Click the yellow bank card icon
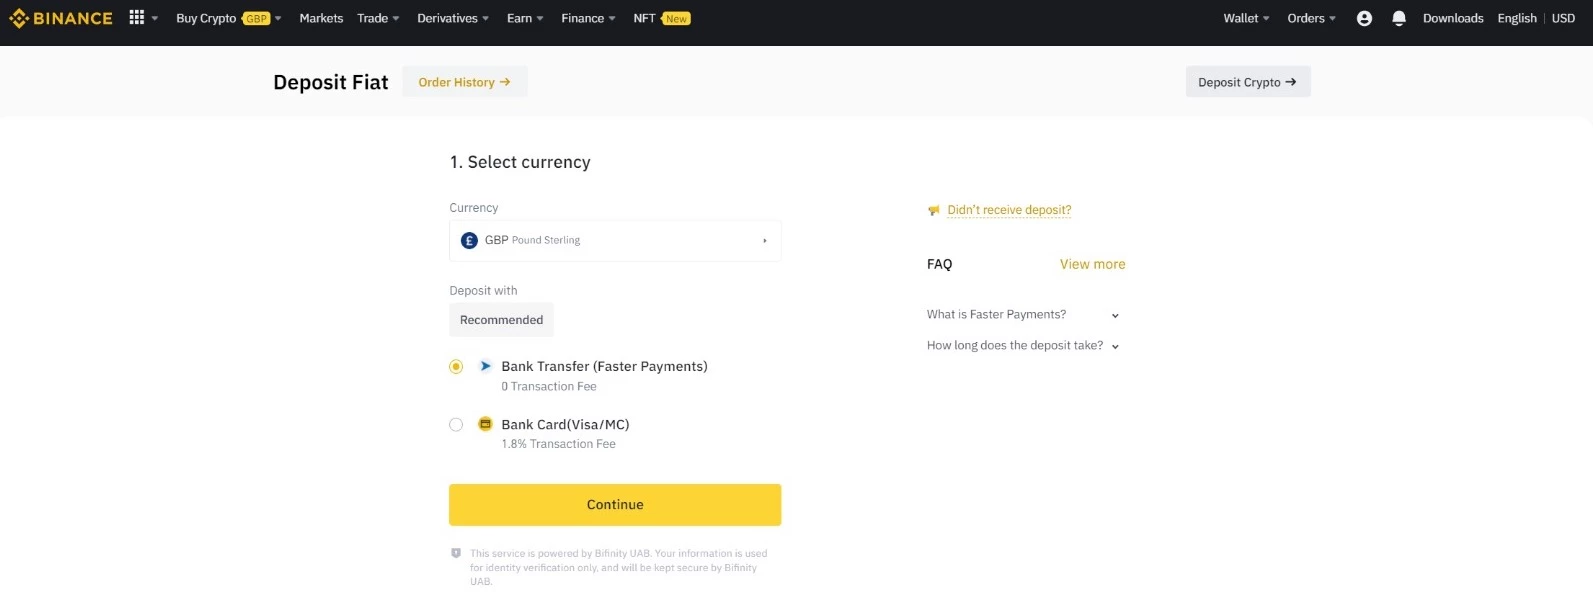This screenshot has height=608, width=1593. tap(485, 424)
